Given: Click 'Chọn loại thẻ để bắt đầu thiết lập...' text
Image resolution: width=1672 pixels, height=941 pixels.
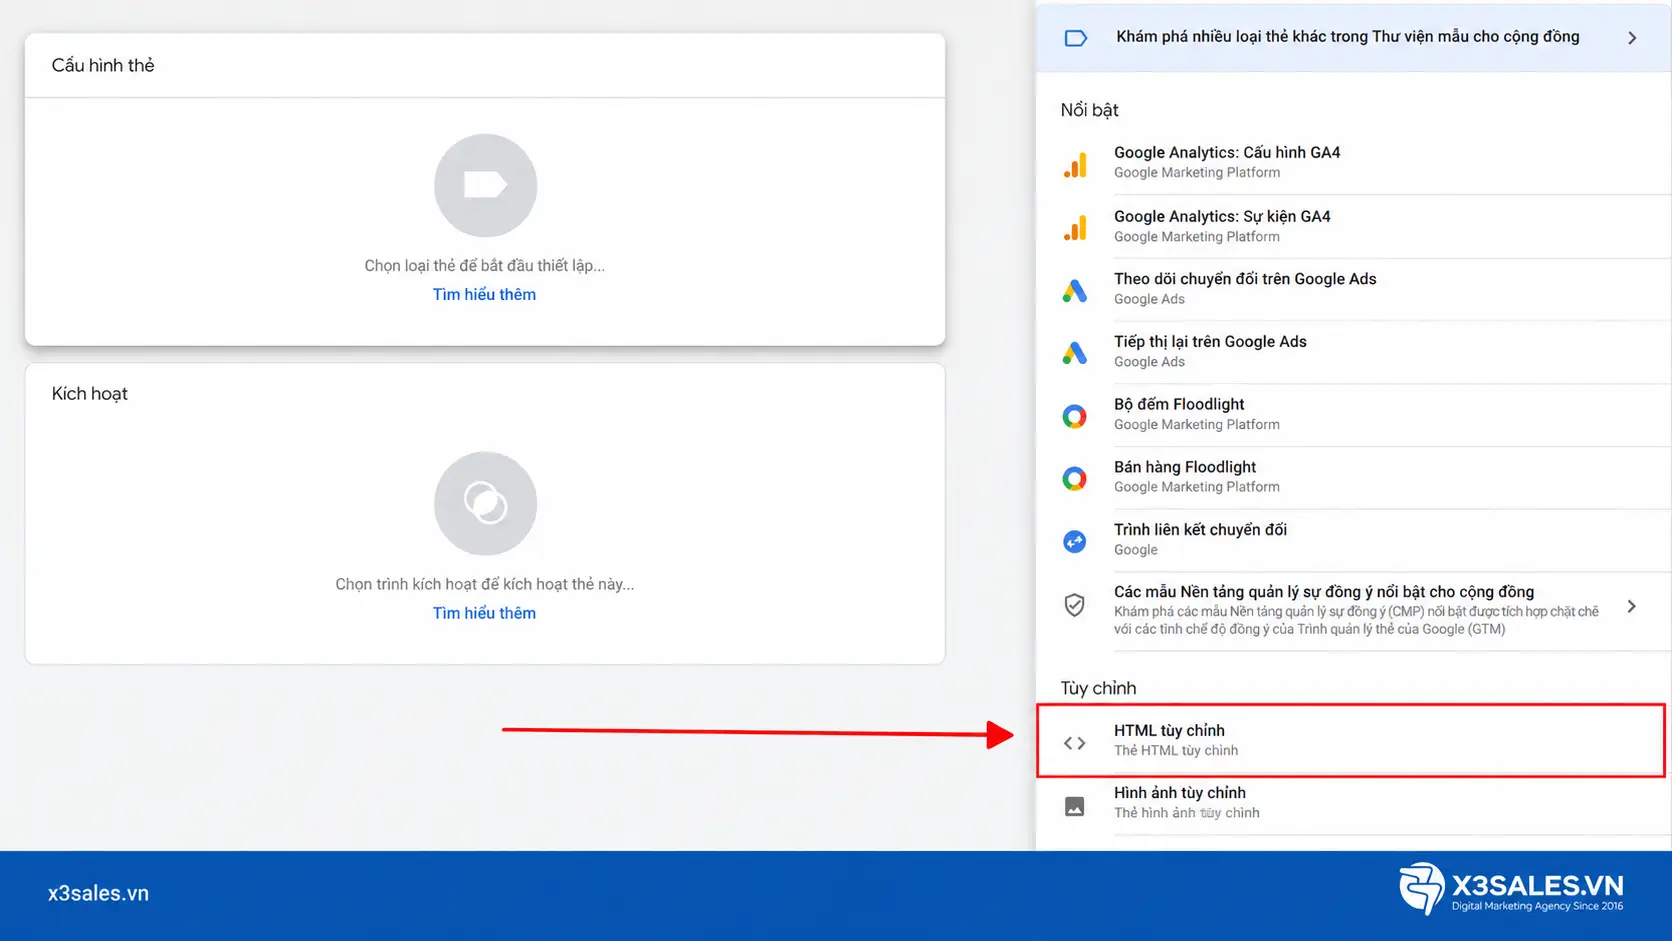Looking at the screenshot, I should point(484,266).
